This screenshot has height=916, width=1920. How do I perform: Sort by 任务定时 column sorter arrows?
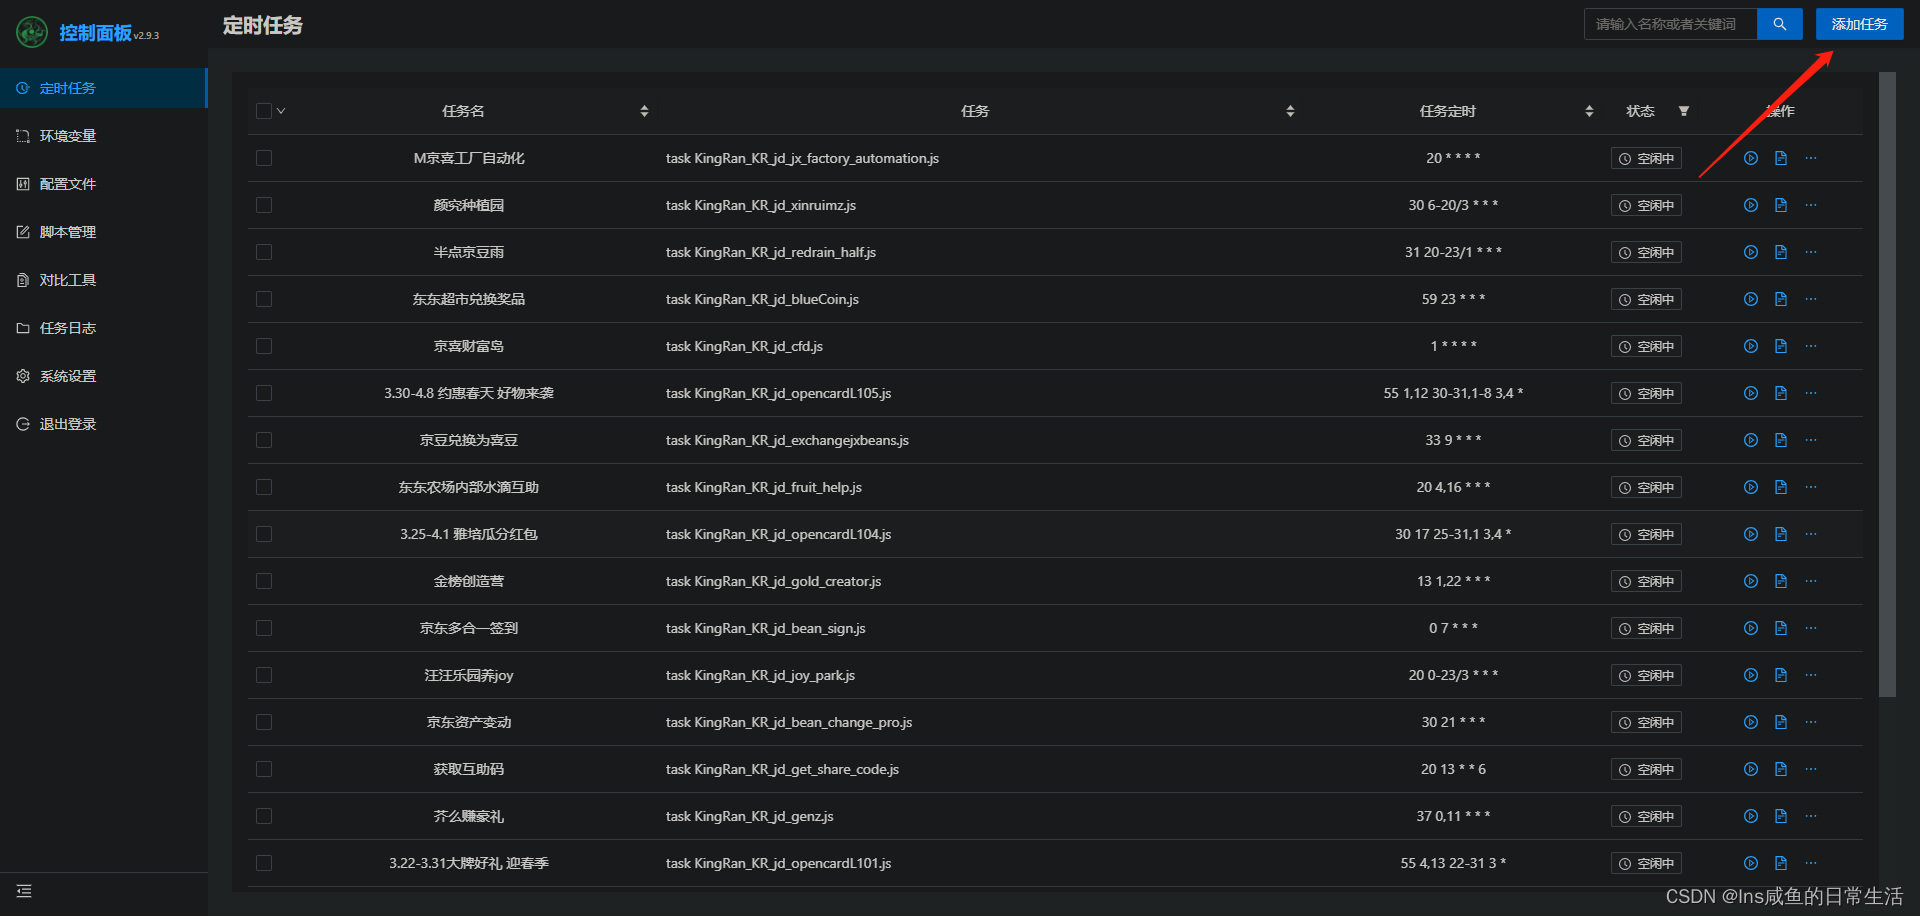[x=1589, y=111]
